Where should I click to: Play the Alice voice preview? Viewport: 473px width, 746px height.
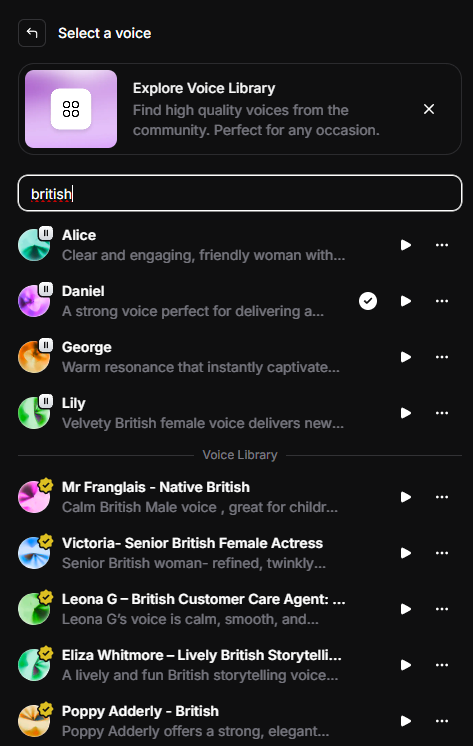pyautogui.click(x=405, y=245)
